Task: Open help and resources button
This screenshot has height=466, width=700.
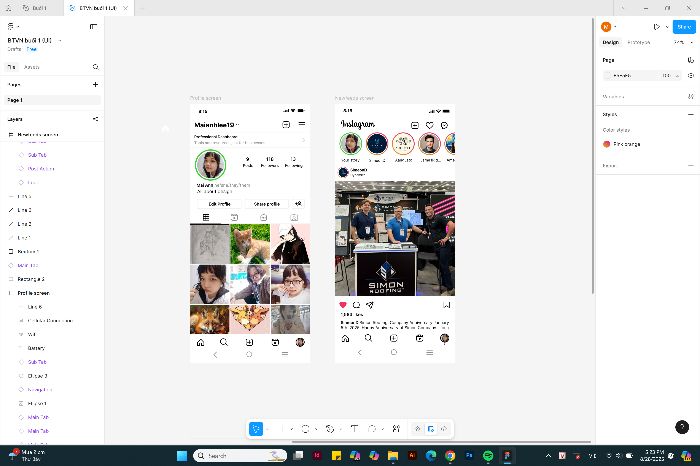Action: pyautogui.click(x=682, y=427)
